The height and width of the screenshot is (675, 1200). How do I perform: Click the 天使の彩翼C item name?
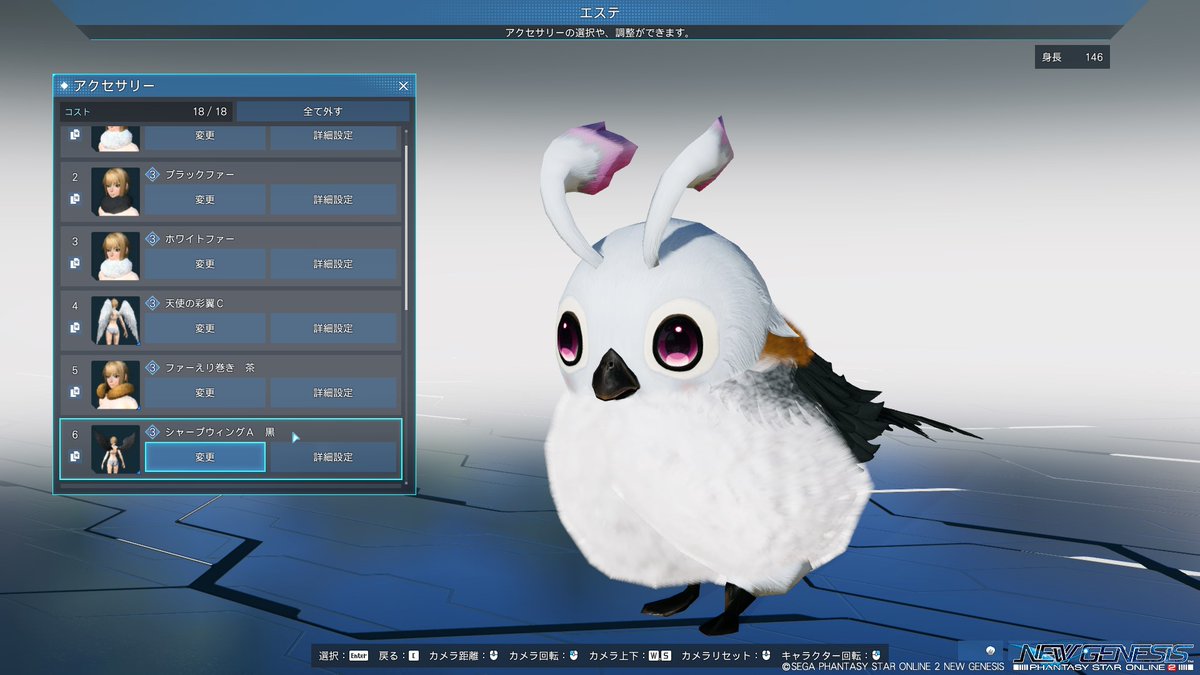click(x=194, y=303)
